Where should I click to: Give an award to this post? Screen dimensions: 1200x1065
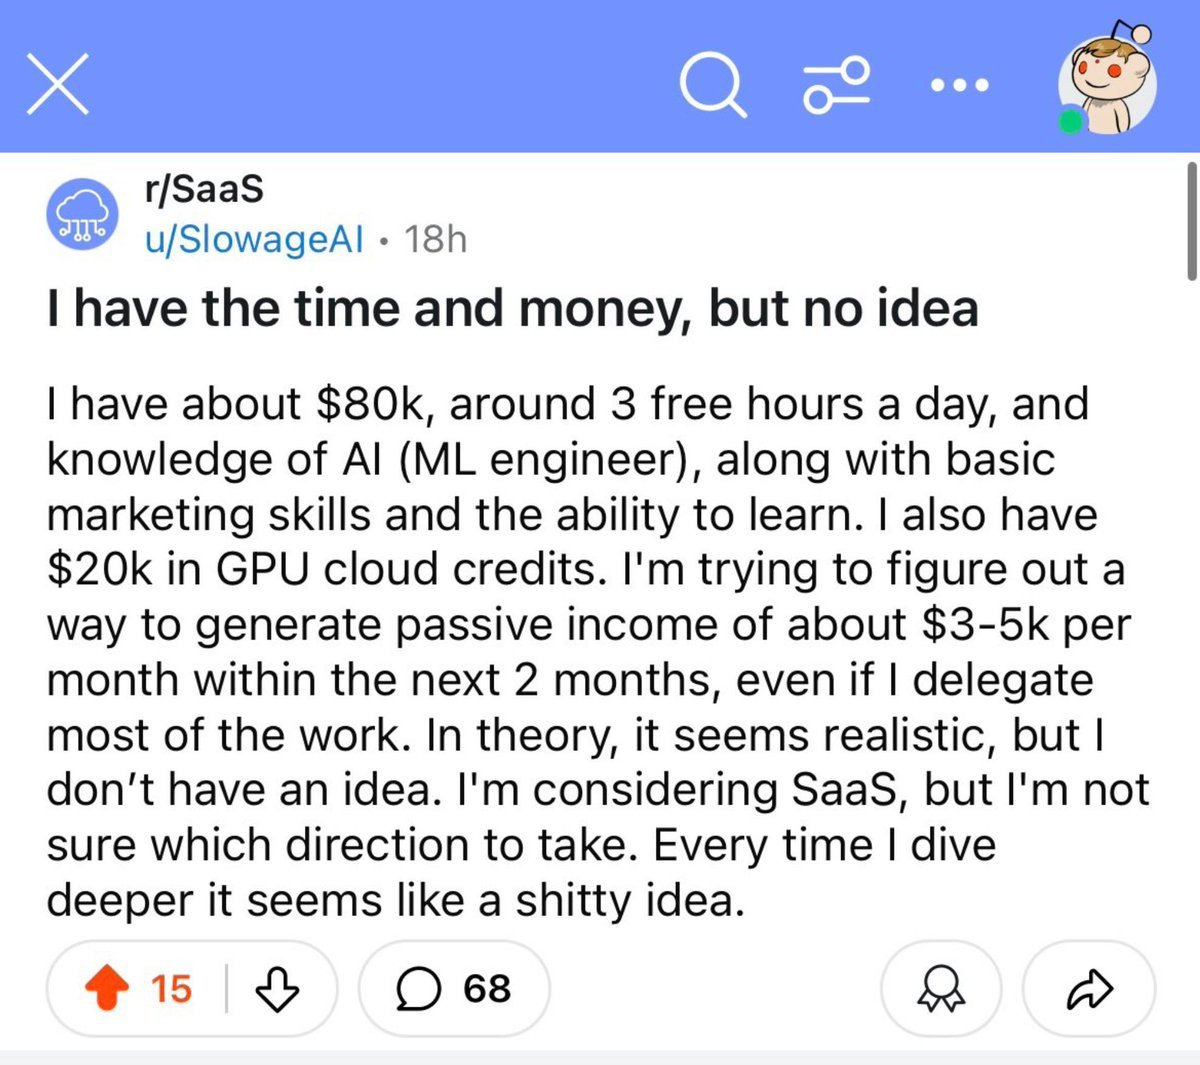(x=940, y=989)
